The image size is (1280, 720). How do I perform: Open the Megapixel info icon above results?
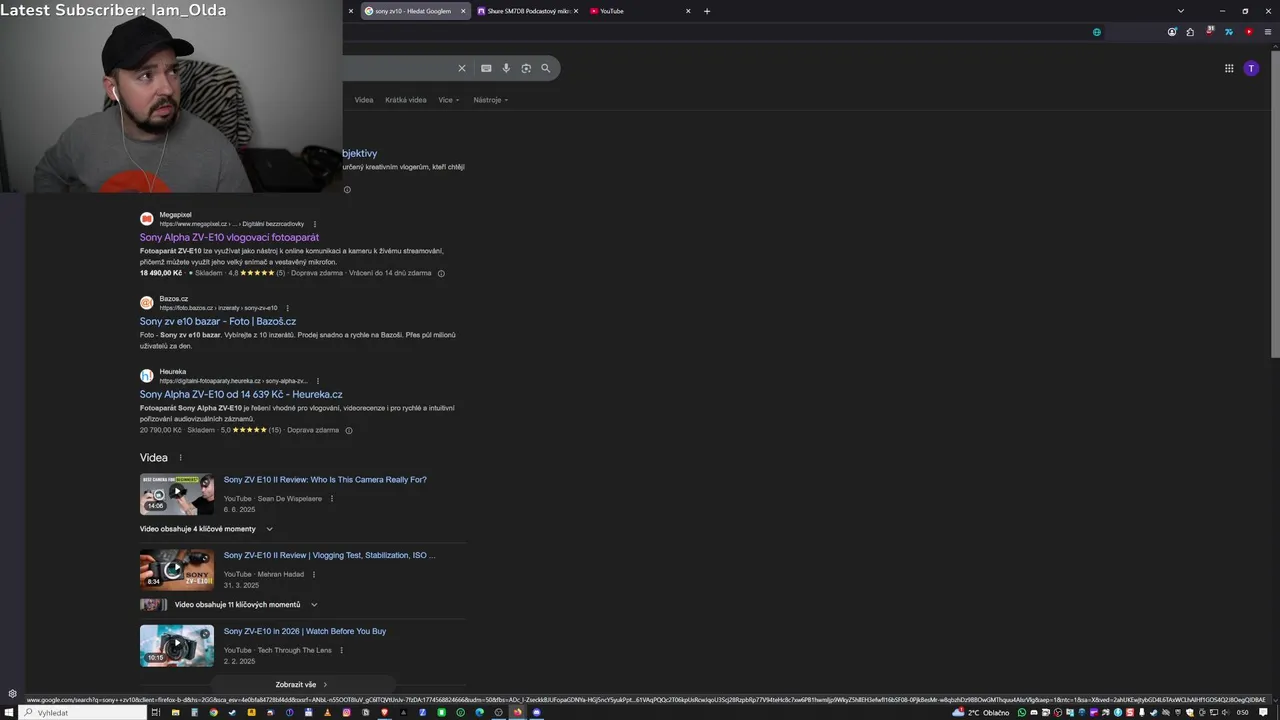click(x=347, y=190)
